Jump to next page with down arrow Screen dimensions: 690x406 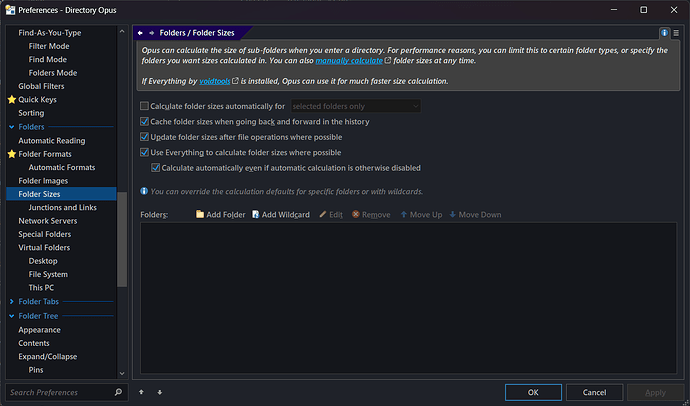[160, 392]
